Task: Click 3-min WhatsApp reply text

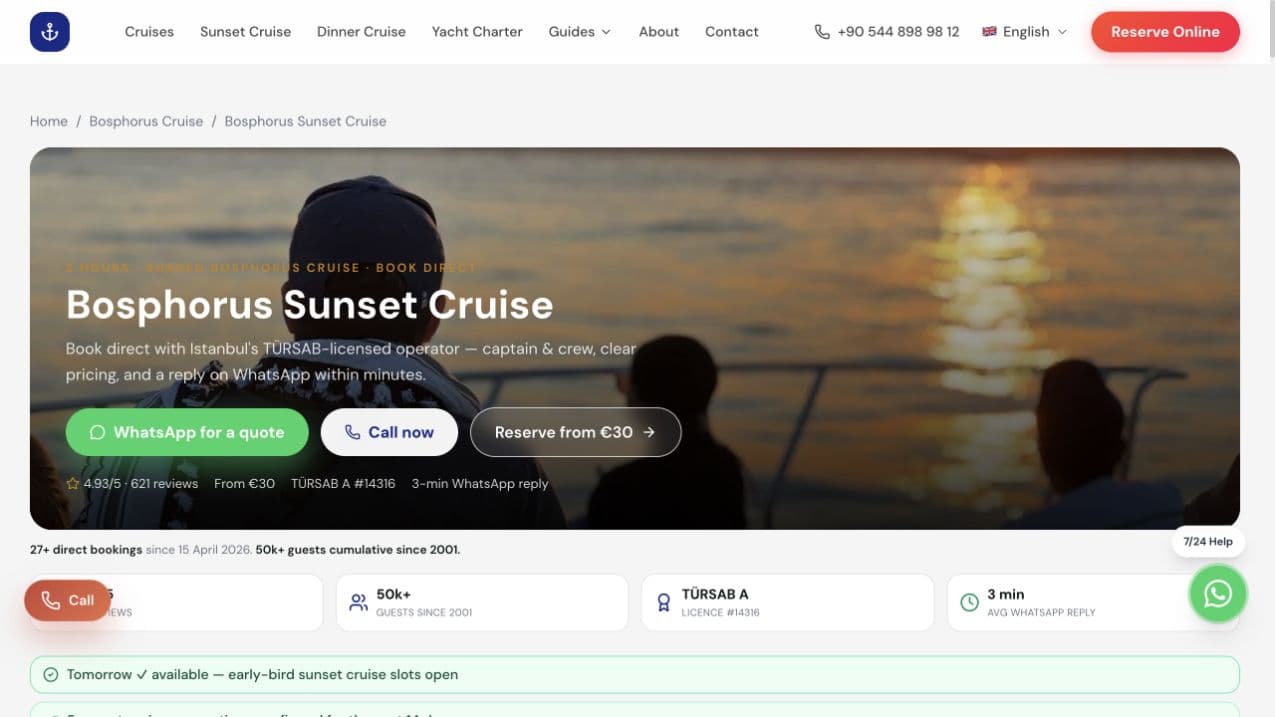Action: (x=480, y=484)
